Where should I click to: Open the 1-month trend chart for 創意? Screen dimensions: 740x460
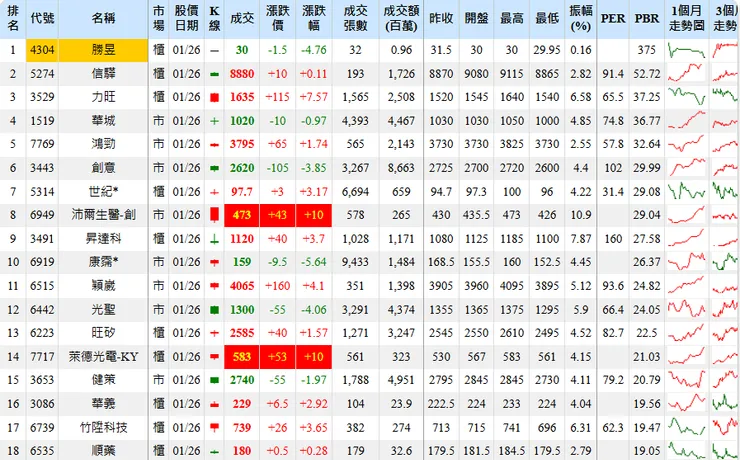(687, 168)
